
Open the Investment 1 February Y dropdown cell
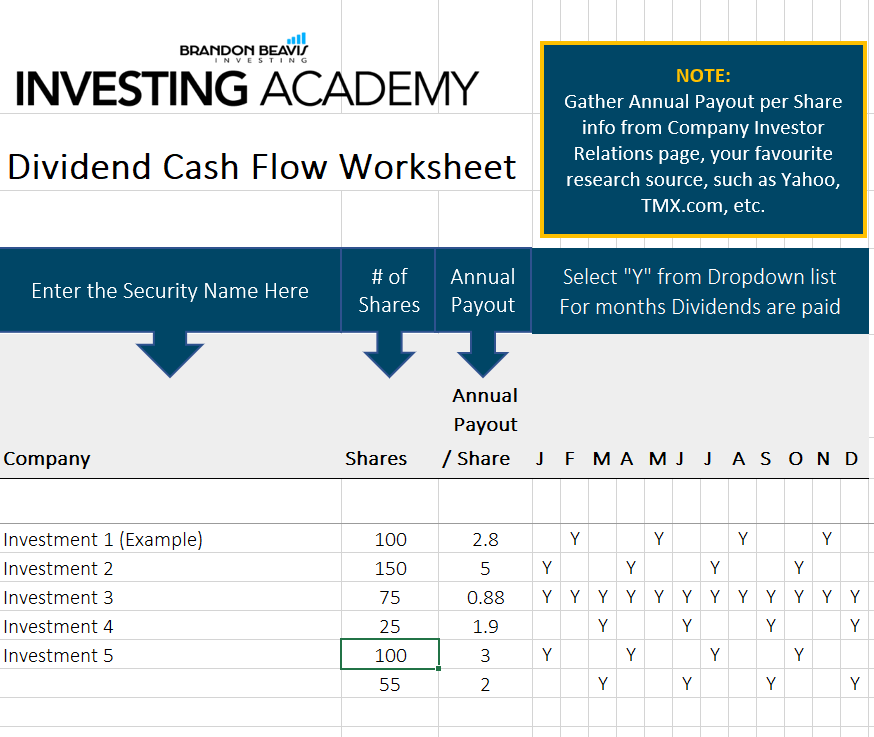575,539
